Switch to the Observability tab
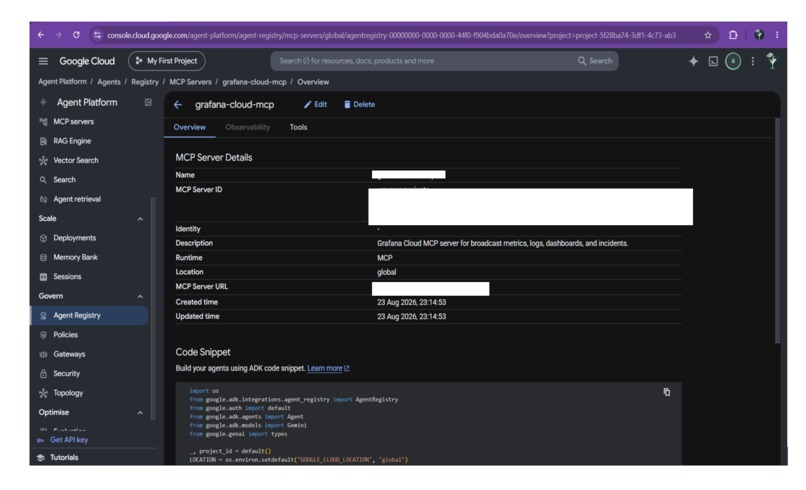The image size is (806, 490). point(247,128)
